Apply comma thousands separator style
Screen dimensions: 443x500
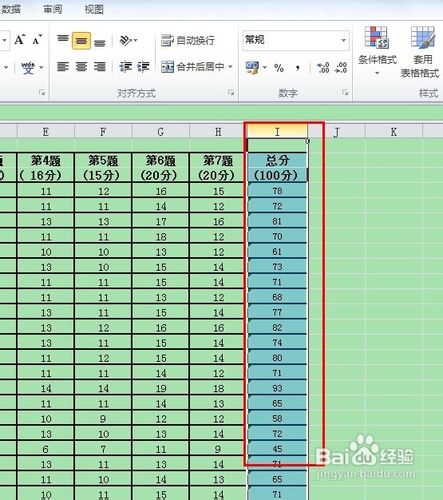[297, 68]
